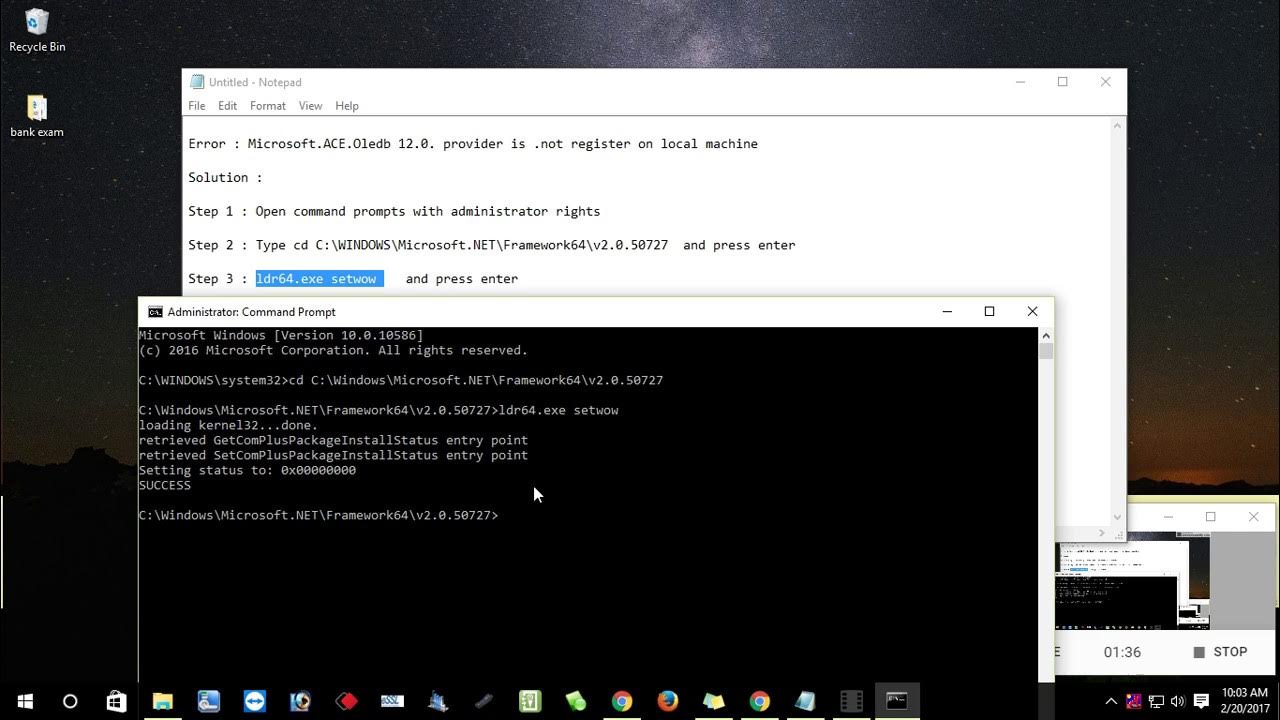Image resolution: width=1280 pixels, height=720 pixels.
Task: Open the volume control in system tray
Action: [x=1178, y=701]
